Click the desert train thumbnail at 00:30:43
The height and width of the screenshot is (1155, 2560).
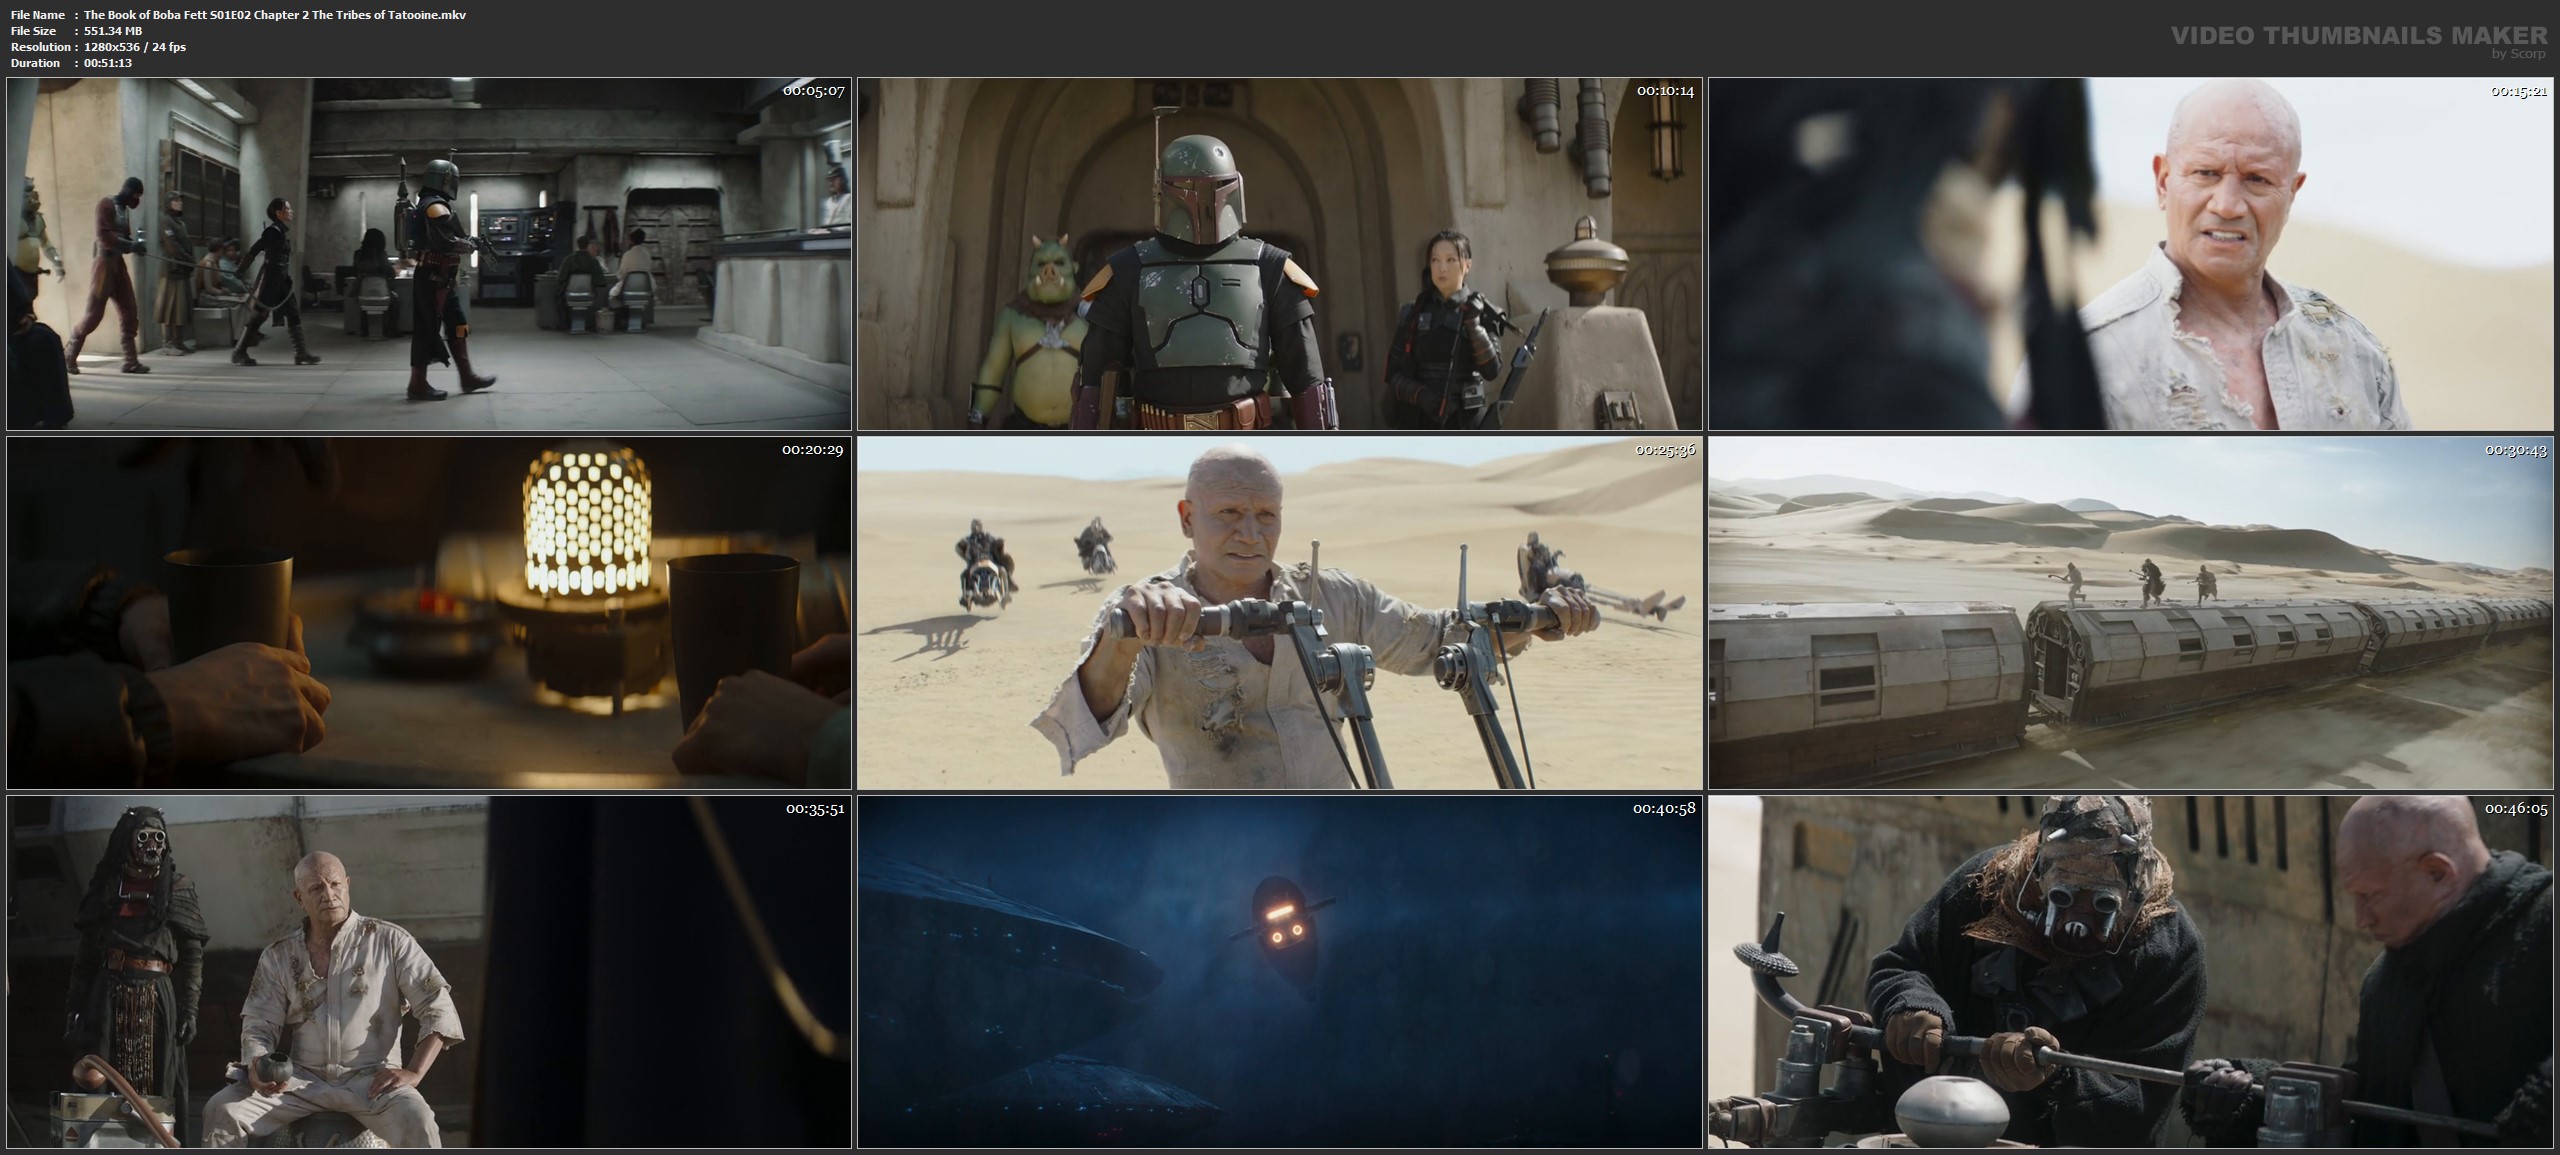(2130, 612)
